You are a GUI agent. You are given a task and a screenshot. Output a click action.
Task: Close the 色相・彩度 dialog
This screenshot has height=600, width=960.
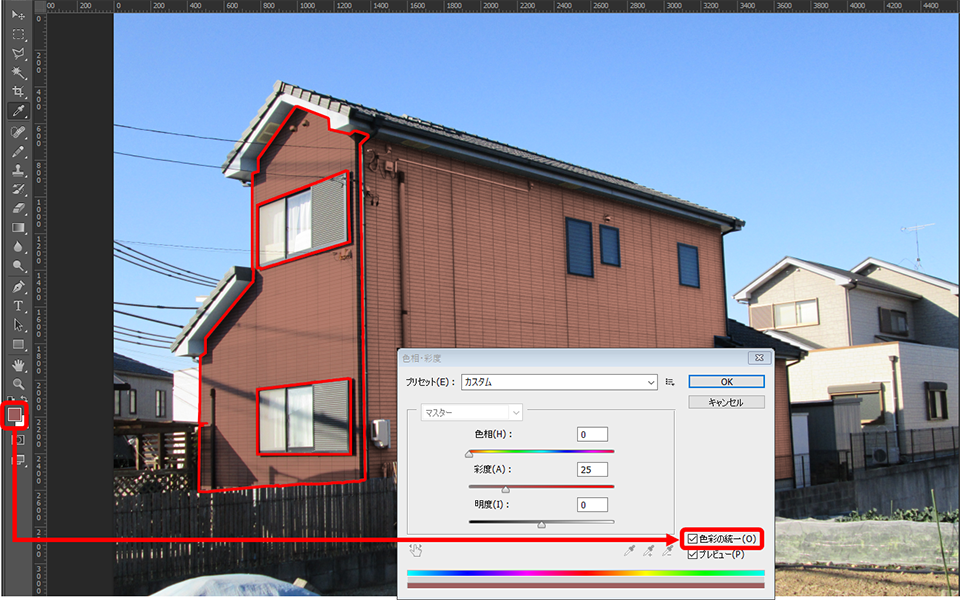[759, 358]
